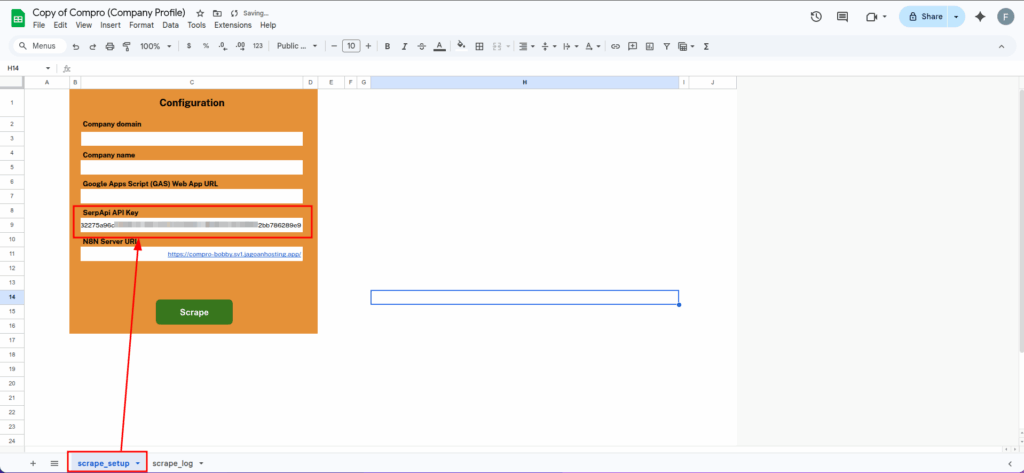1024x473 pixels.
Task: Click the Company domain input cell
Action: point(191,139)
